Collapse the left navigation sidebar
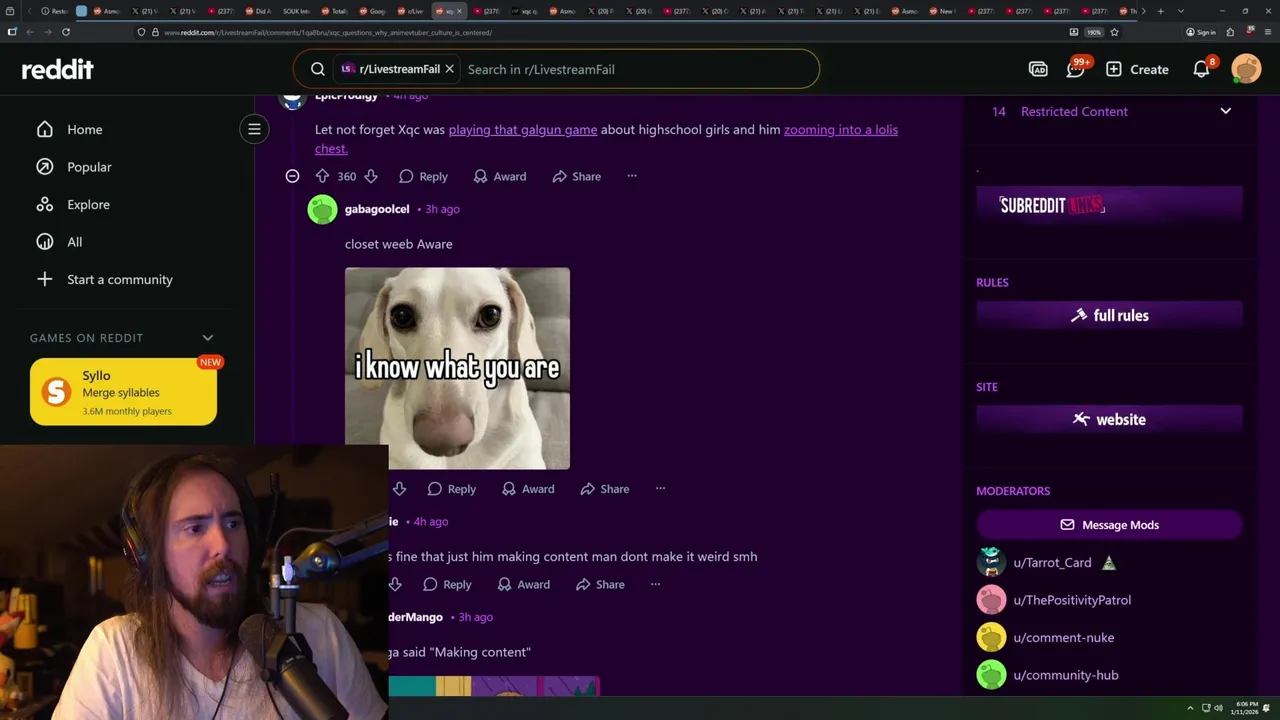 [254, 129]
